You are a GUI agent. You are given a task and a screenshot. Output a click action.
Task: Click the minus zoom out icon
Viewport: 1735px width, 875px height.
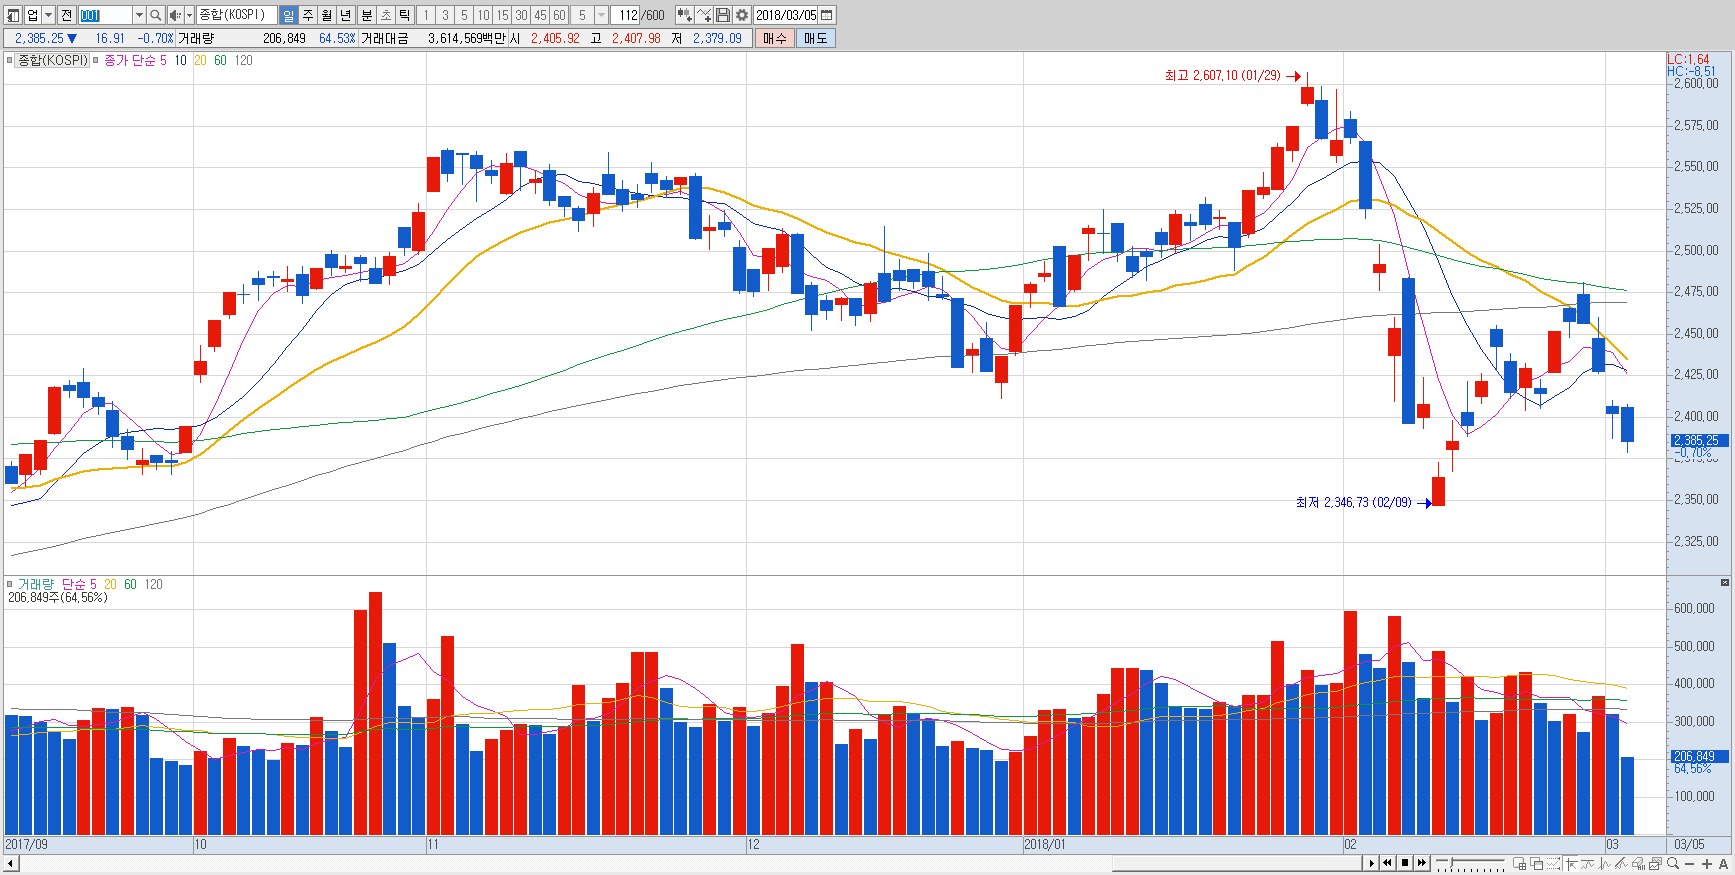click(1690, 863)
